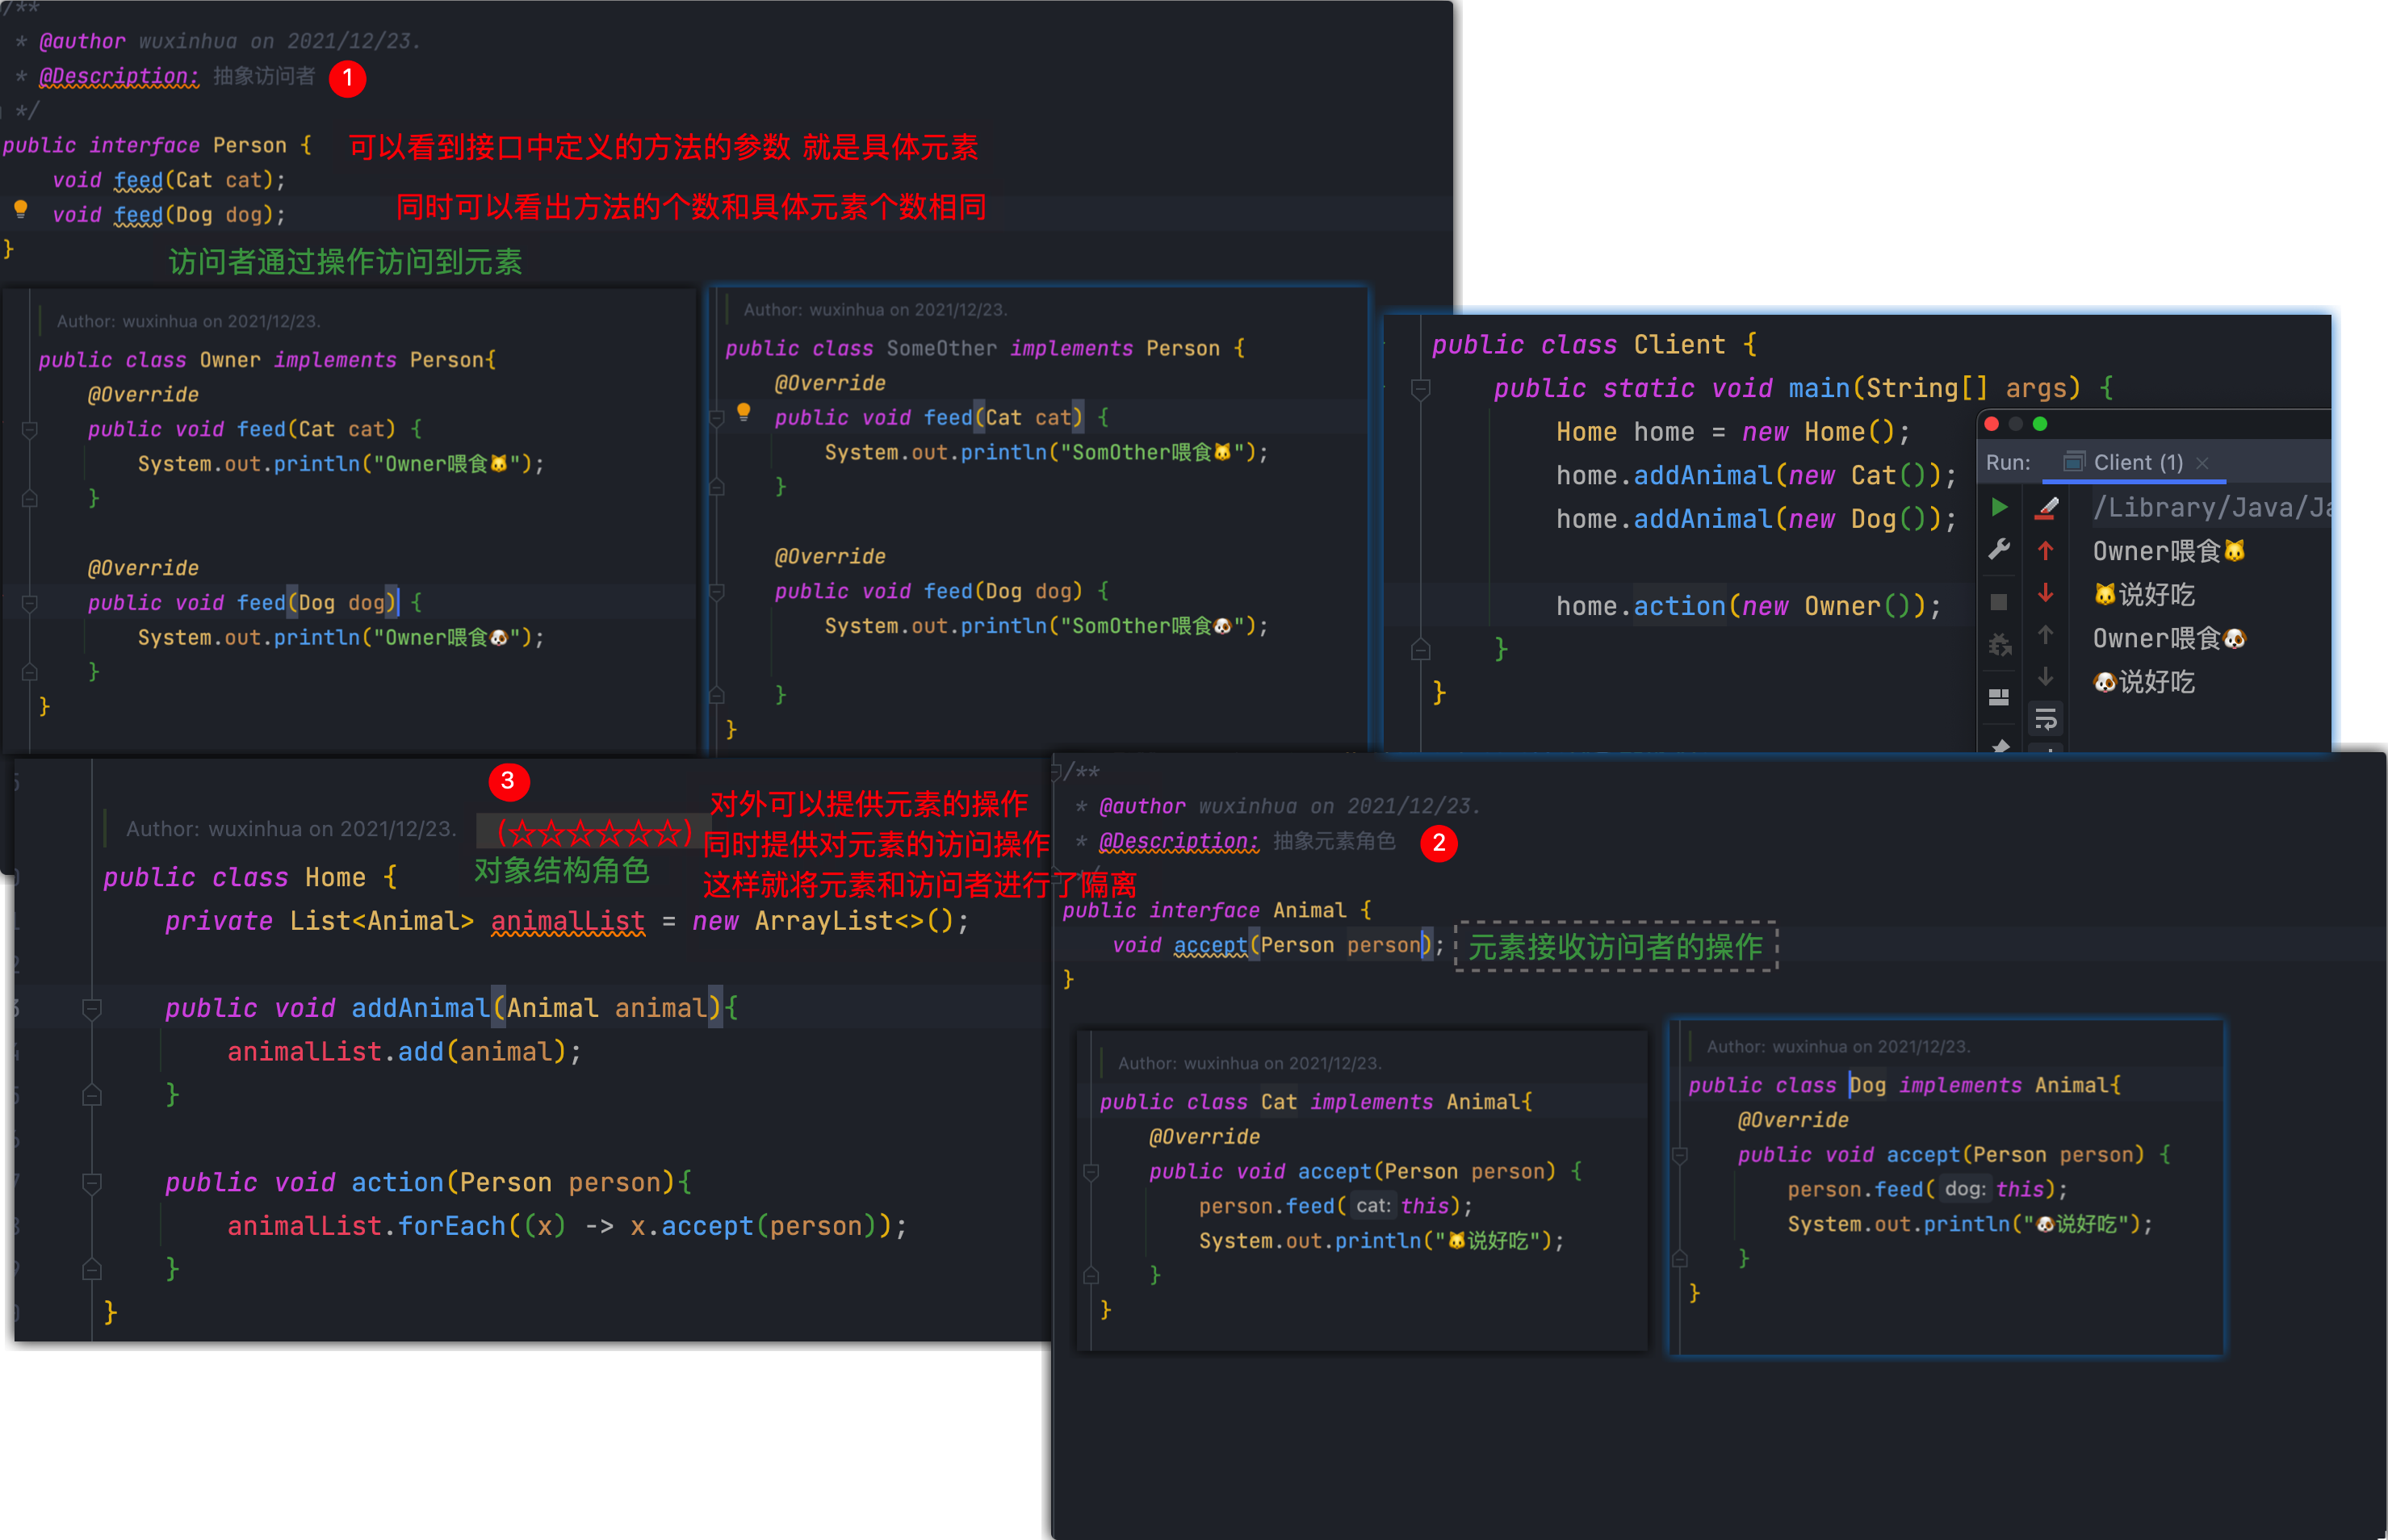Click the red up-arrow stack trace icon

(x=2046, y=550)
